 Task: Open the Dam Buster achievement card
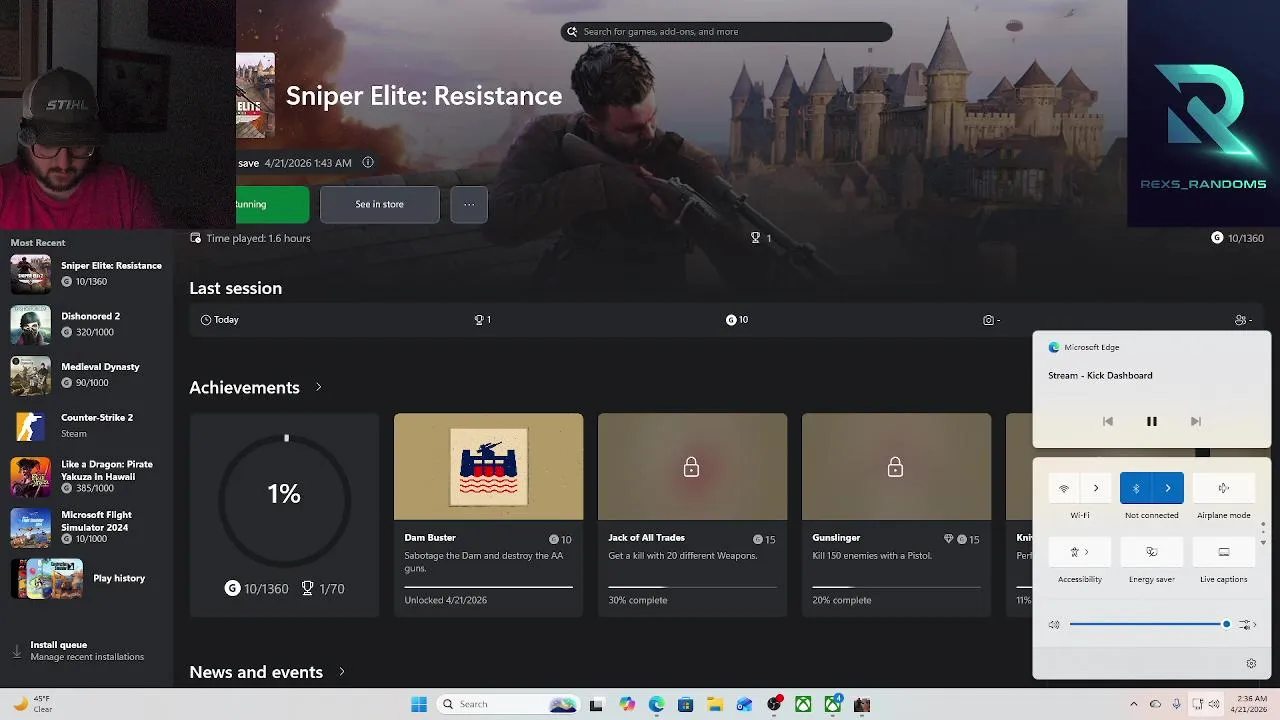pyautogui.click(x=488, y=515)
